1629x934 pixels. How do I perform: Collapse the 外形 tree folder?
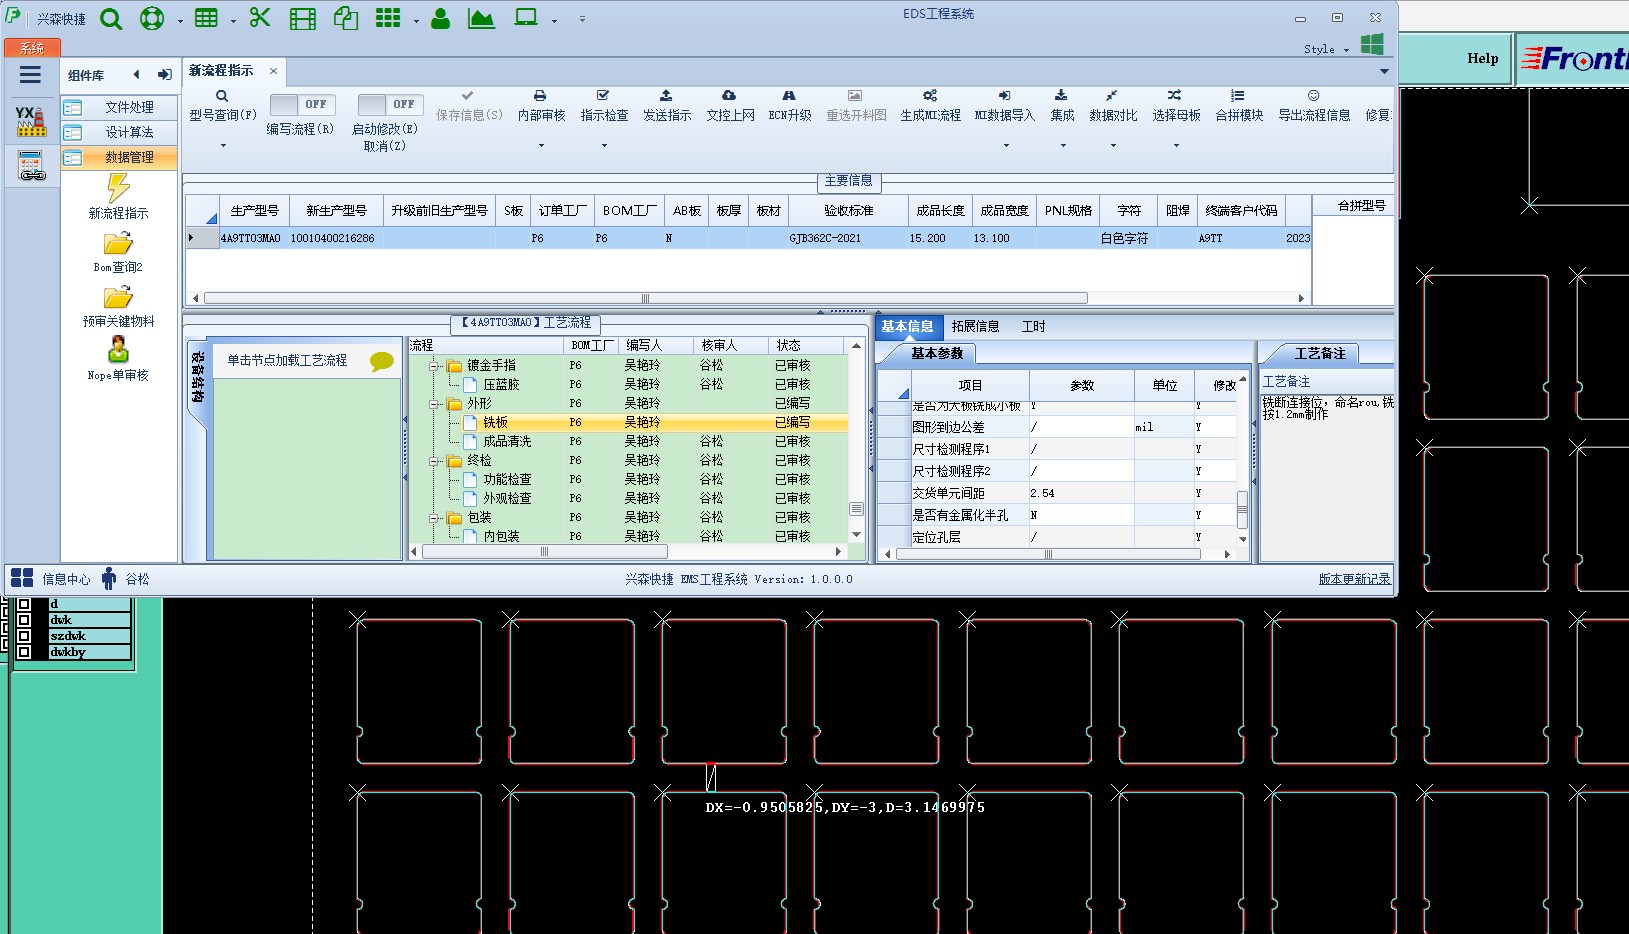[x=435, y=404]
